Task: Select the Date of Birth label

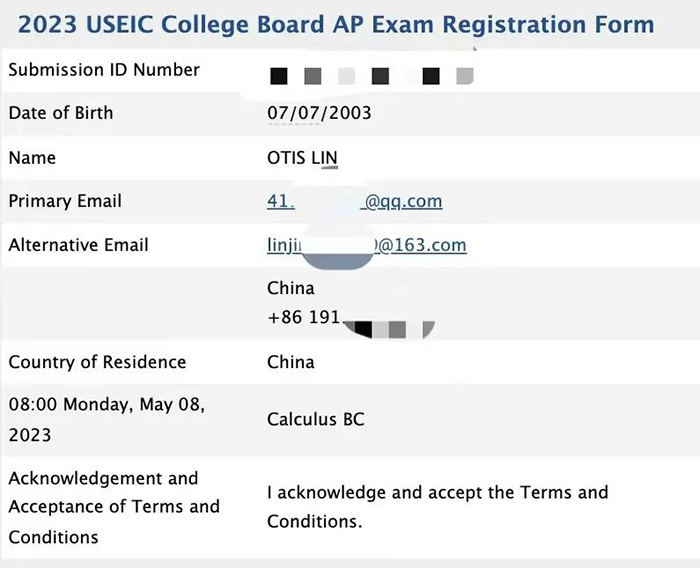Action: 61,113
